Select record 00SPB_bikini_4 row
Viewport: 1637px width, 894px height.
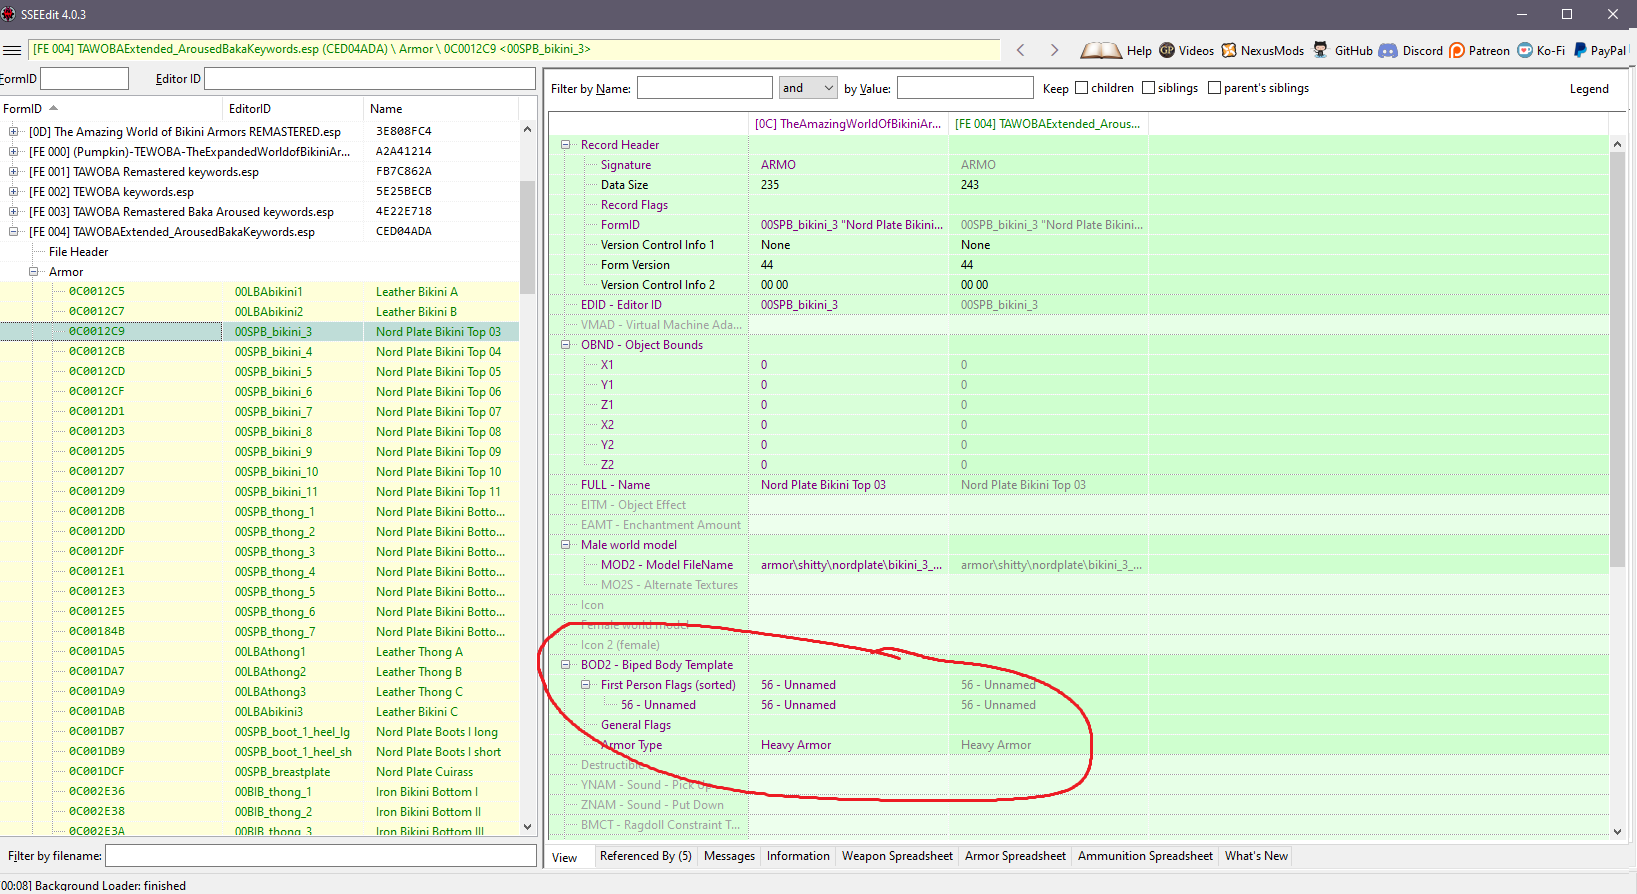pyautogui.click(x=260, y=351)
